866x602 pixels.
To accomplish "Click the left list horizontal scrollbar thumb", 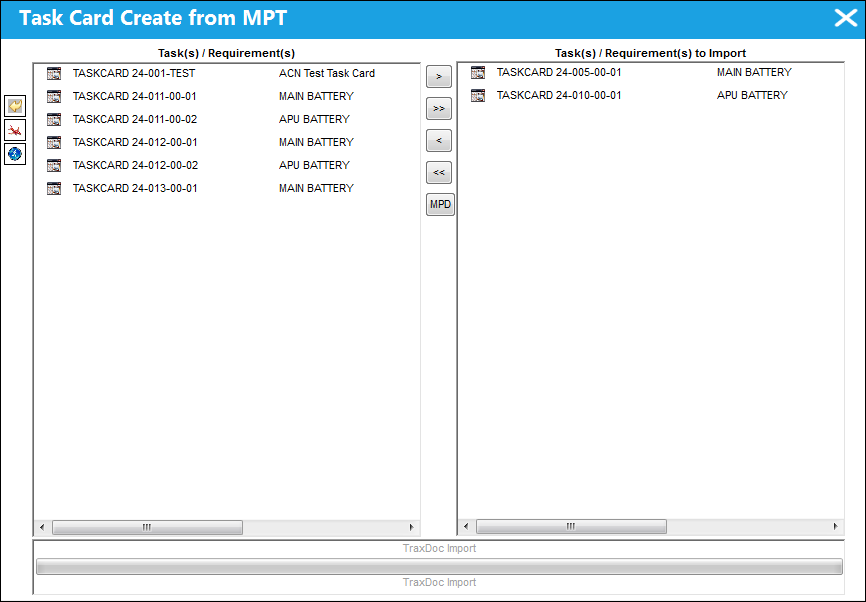I will click(x=147, y=527).
